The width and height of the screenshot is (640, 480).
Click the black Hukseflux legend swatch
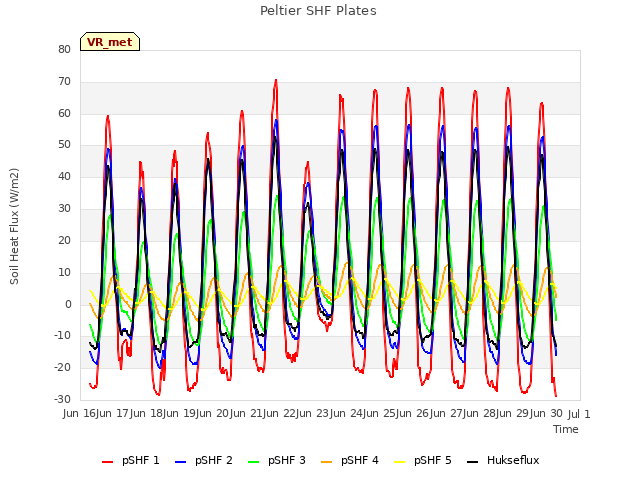(x=472, y=462)
